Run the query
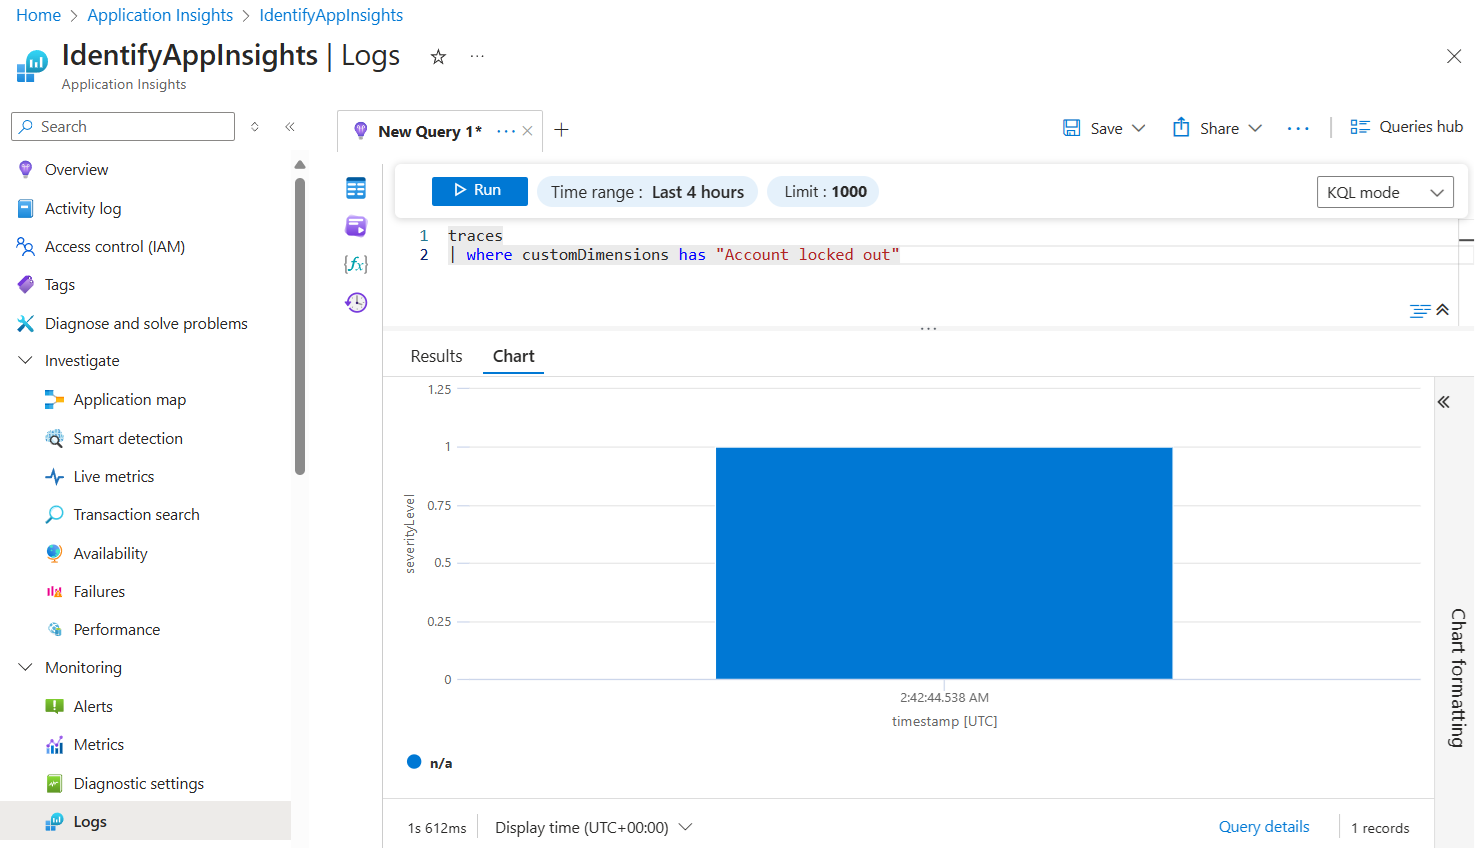Viewport: 1476px width, 848px height. coord(479,190)
